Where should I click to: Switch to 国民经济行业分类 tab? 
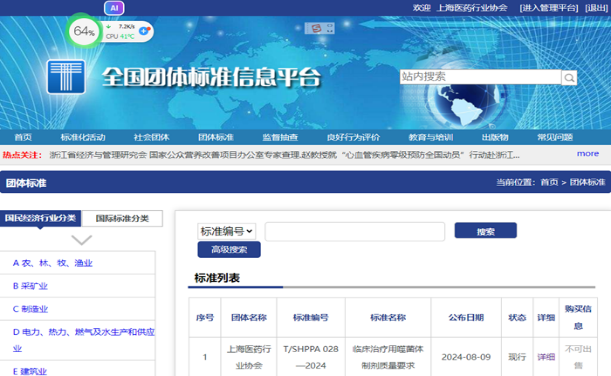click(x=41, y=218)
